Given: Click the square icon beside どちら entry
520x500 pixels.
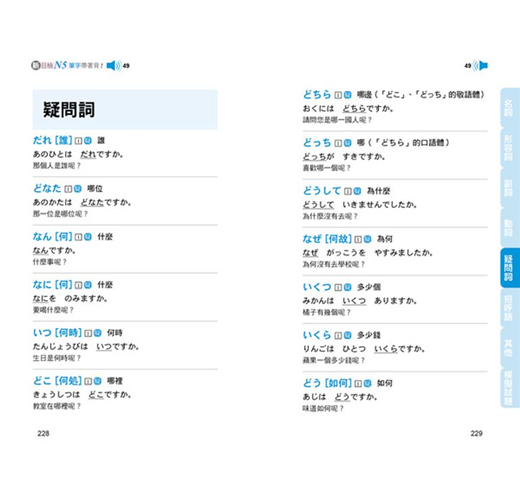Looking at the screenshot, I should (x=338, y=95).
